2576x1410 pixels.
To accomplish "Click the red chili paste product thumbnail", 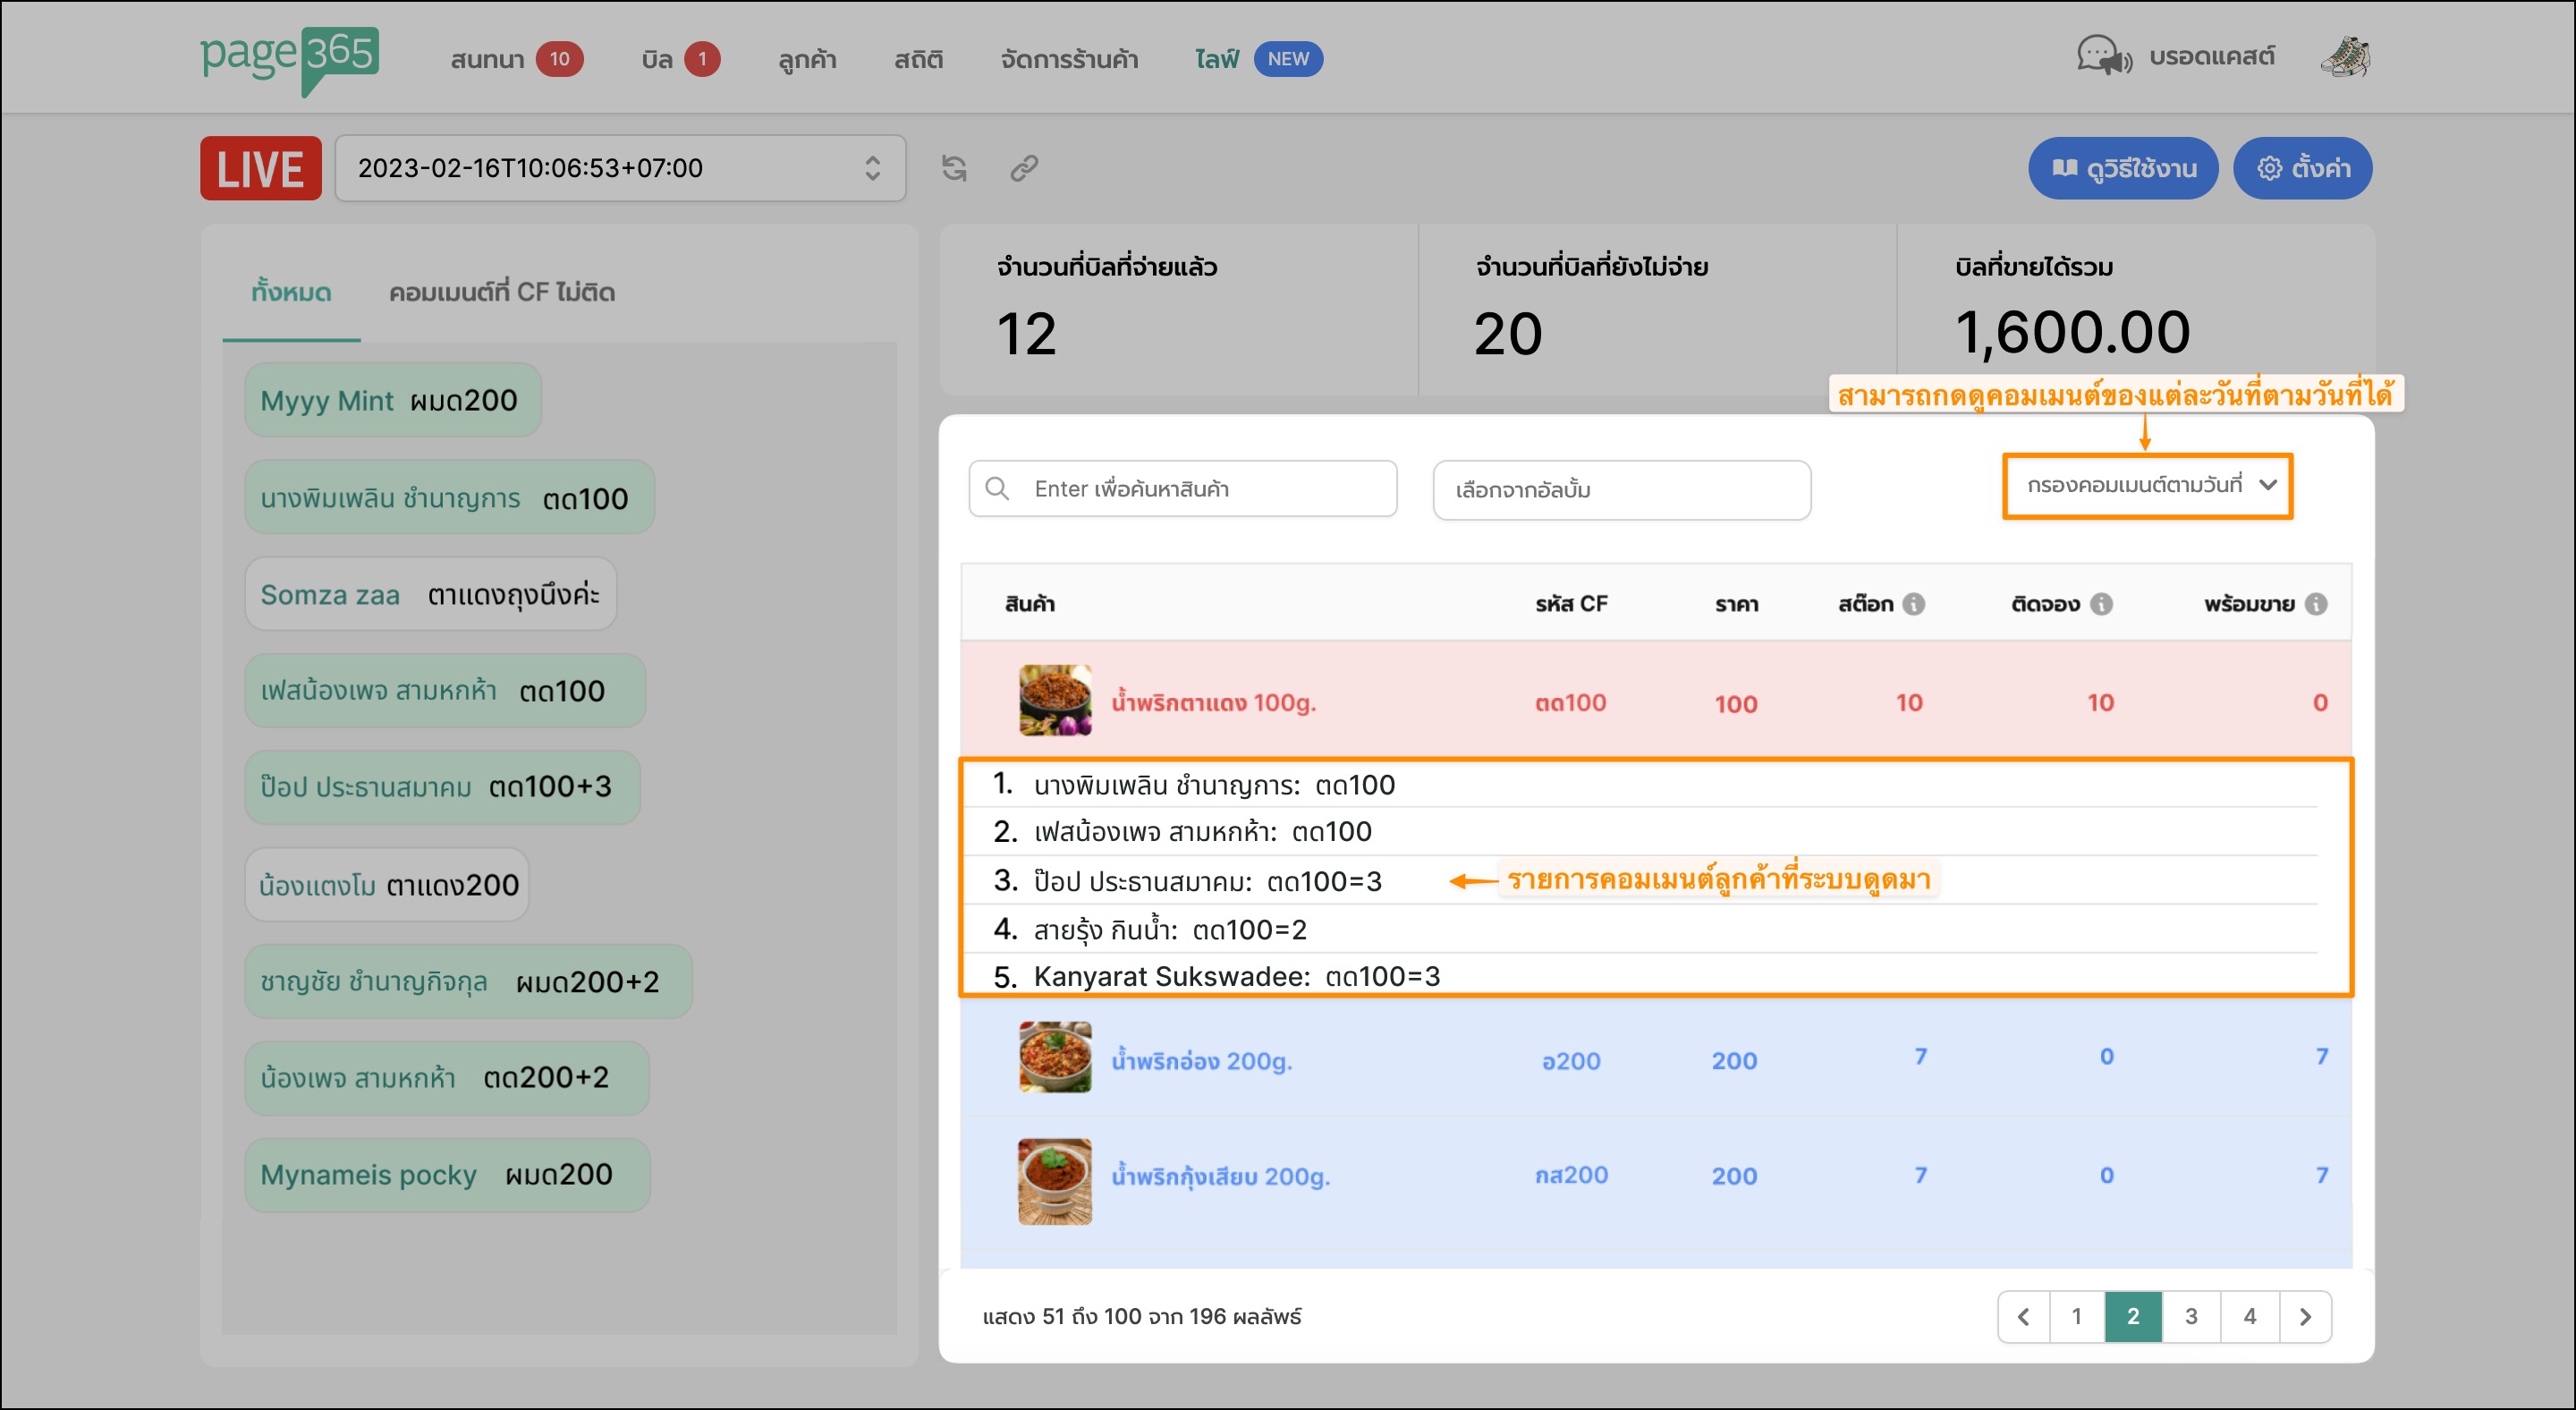I will tap(1054, 701).
